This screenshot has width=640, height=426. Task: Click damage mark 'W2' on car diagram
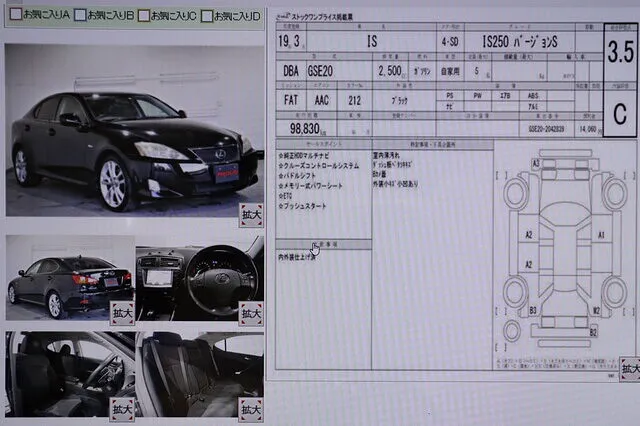click(x=596, y=311)
